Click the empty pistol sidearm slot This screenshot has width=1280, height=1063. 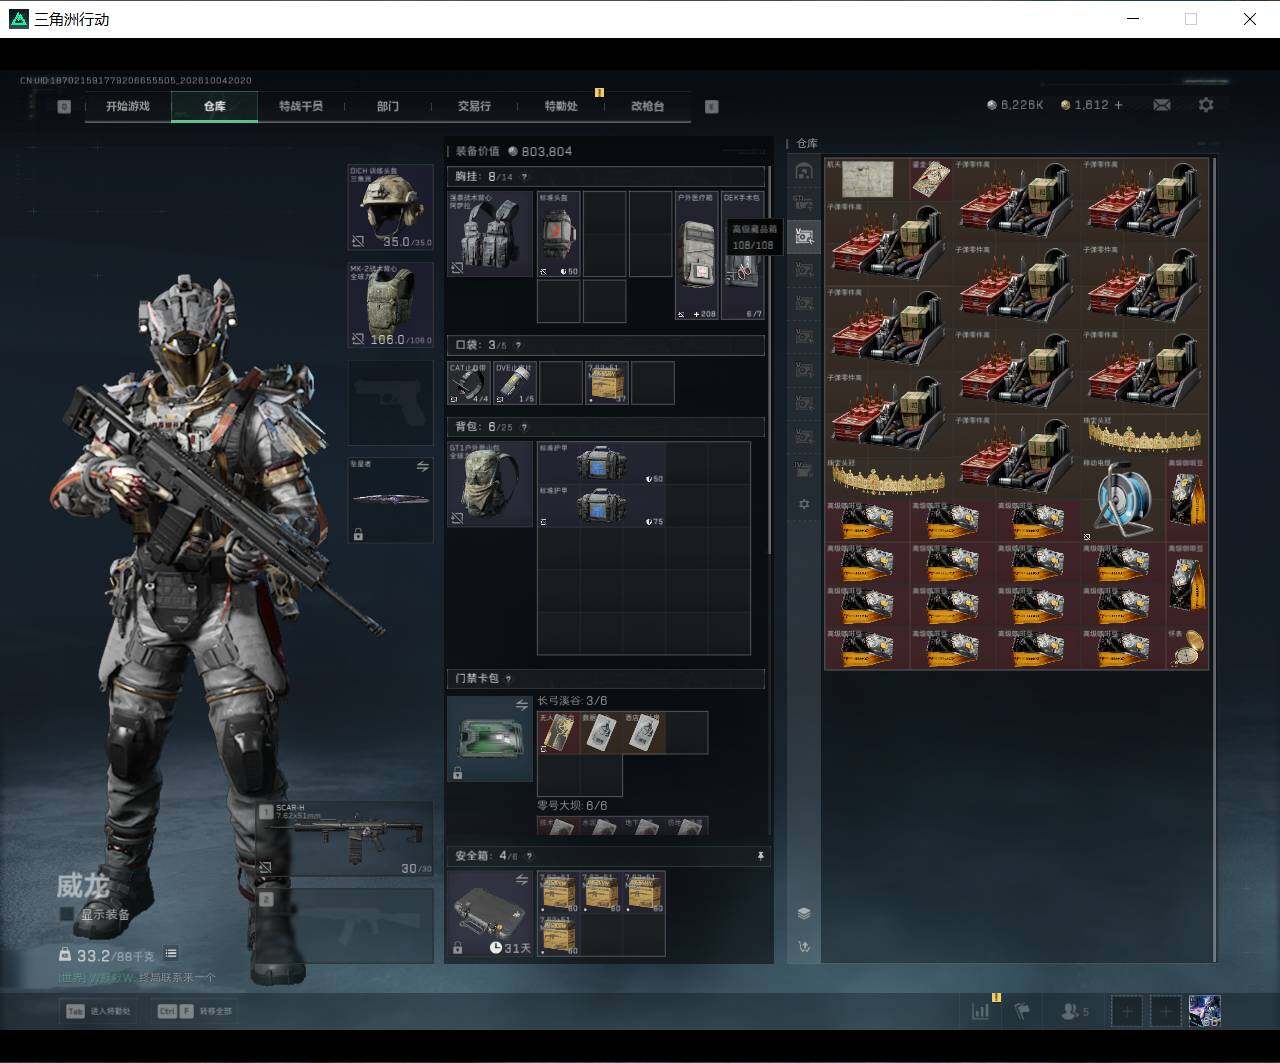(x=391, y=402)
